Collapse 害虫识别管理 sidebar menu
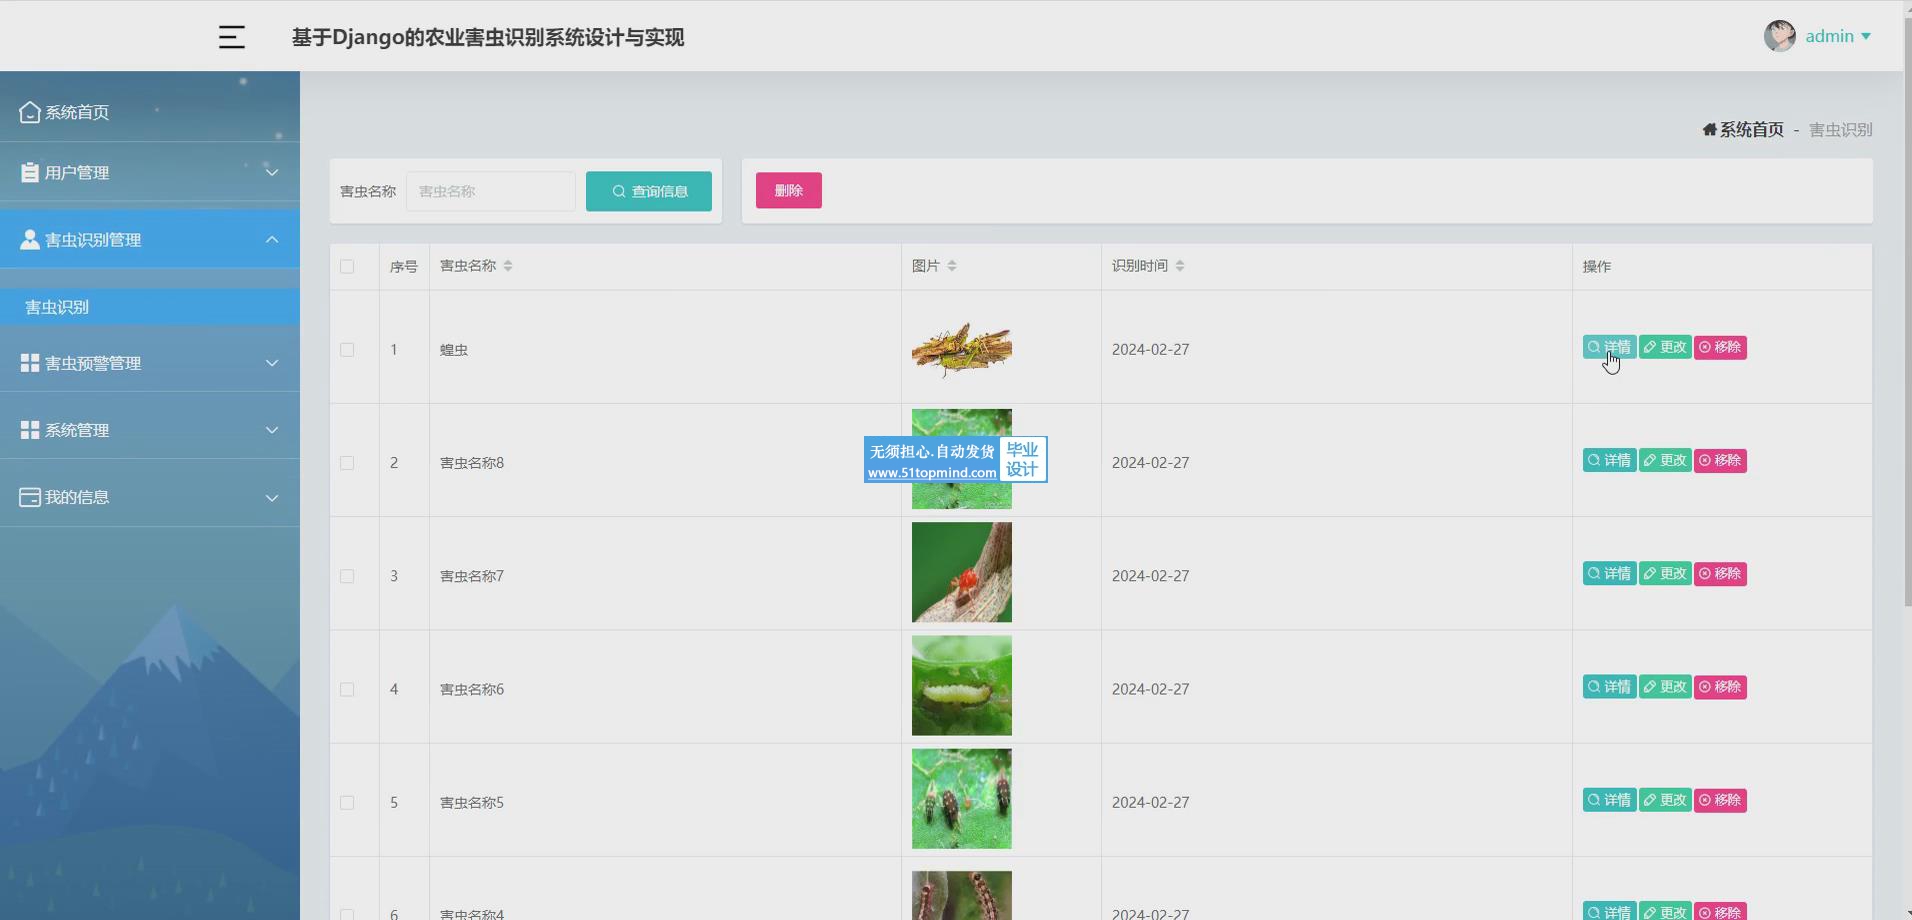 pos(150,239)
